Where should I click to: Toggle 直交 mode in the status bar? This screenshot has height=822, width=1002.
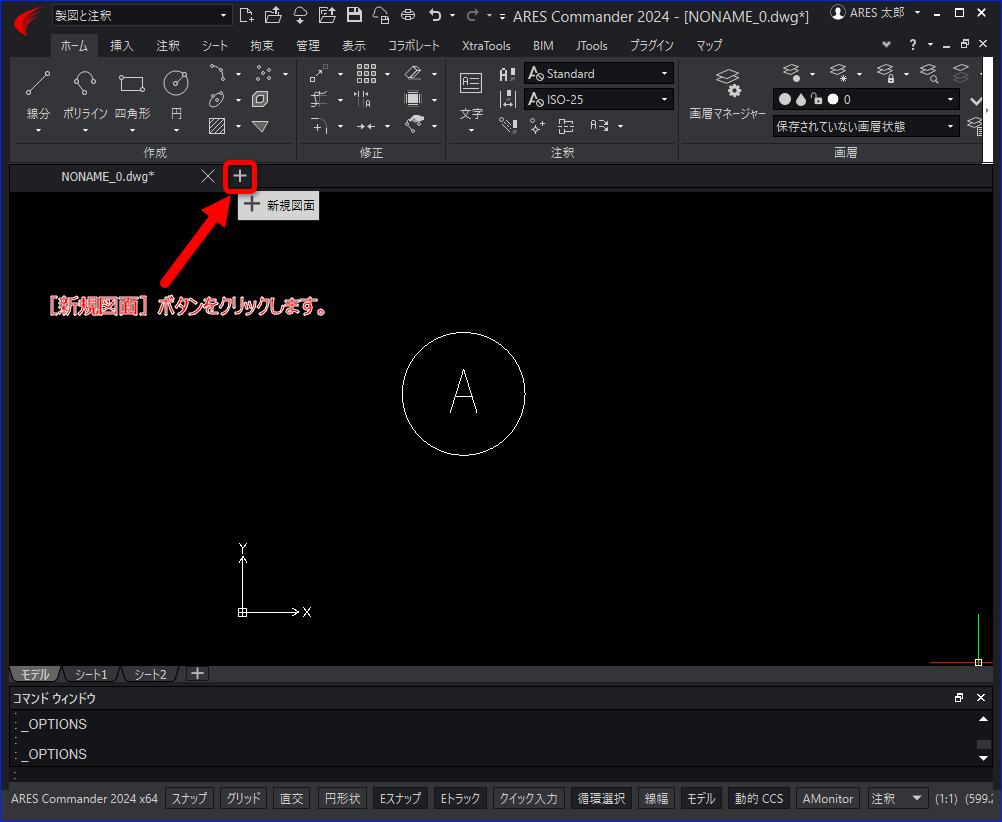point(291,798)
